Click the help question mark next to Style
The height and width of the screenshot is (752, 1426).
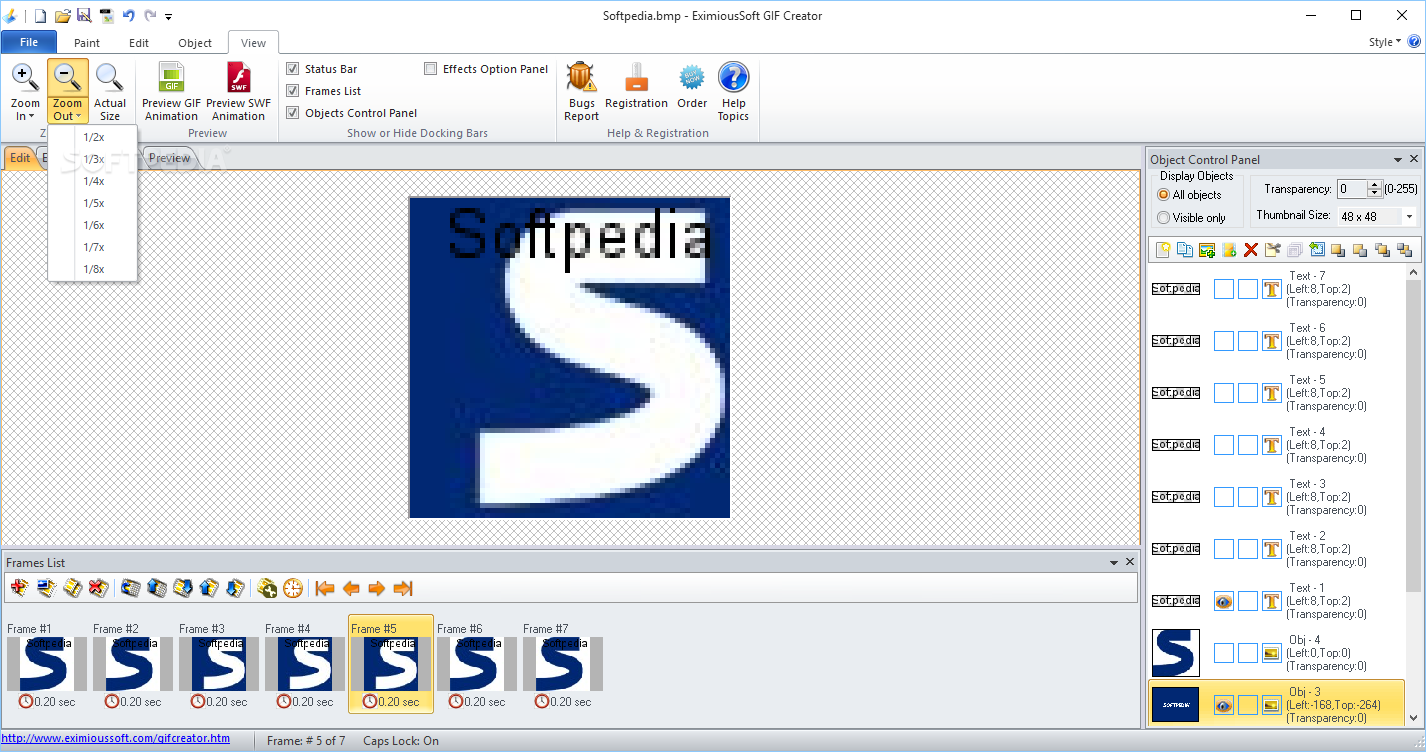(1414, 42)
